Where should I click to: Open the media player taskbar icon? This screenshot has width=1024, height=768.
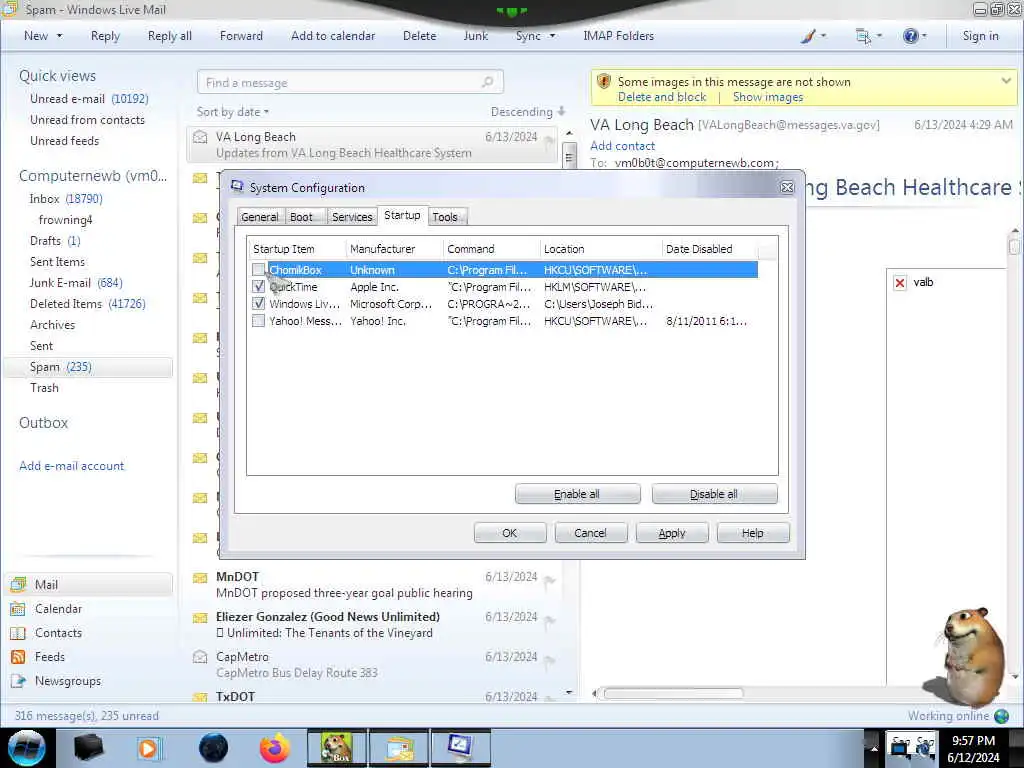tap(150, 748)
